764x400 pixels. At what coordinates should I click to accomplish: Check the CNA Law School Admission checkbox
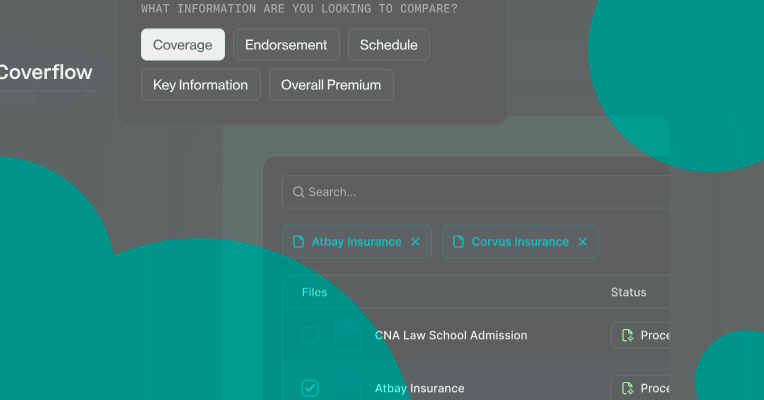310,335
